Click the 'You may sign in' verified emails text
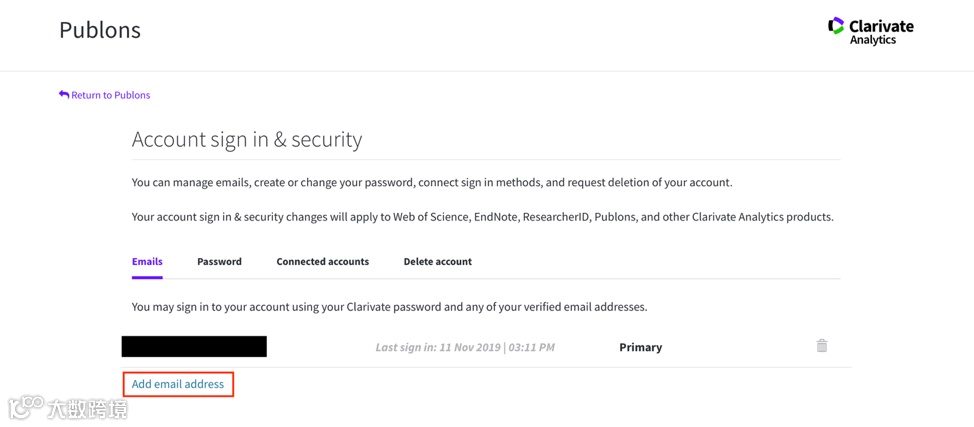The width and height of the screenshot is (974, 427). pyautogui.click(x=389, y=307)
